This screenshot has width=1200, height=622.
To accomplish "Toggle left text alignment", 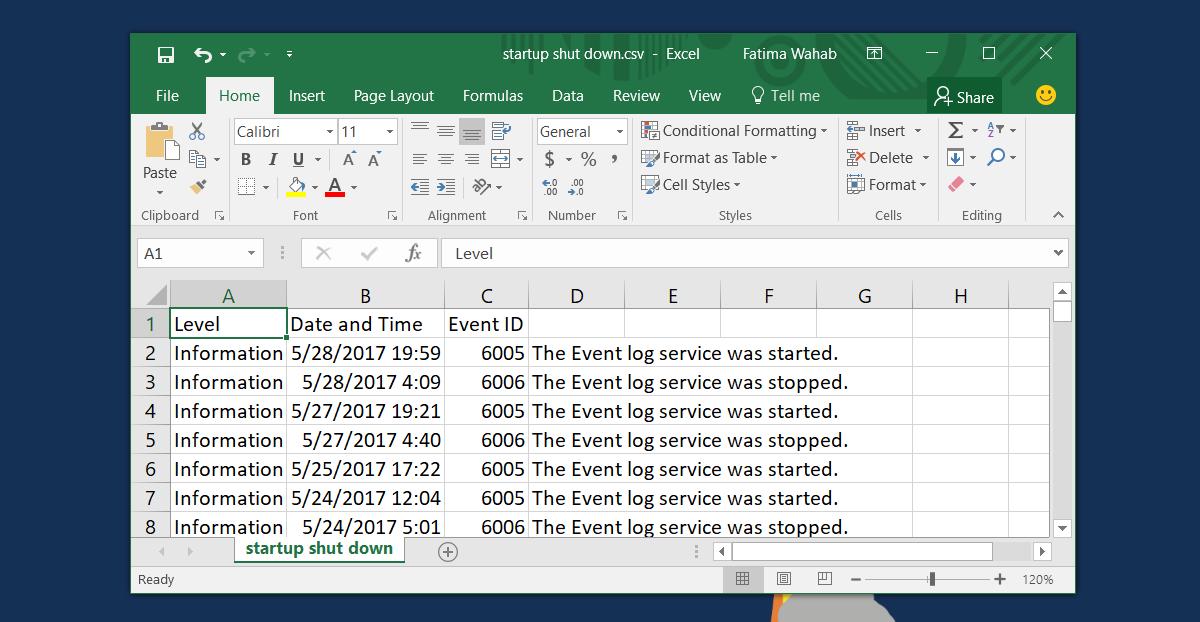I will click(420, 159).
